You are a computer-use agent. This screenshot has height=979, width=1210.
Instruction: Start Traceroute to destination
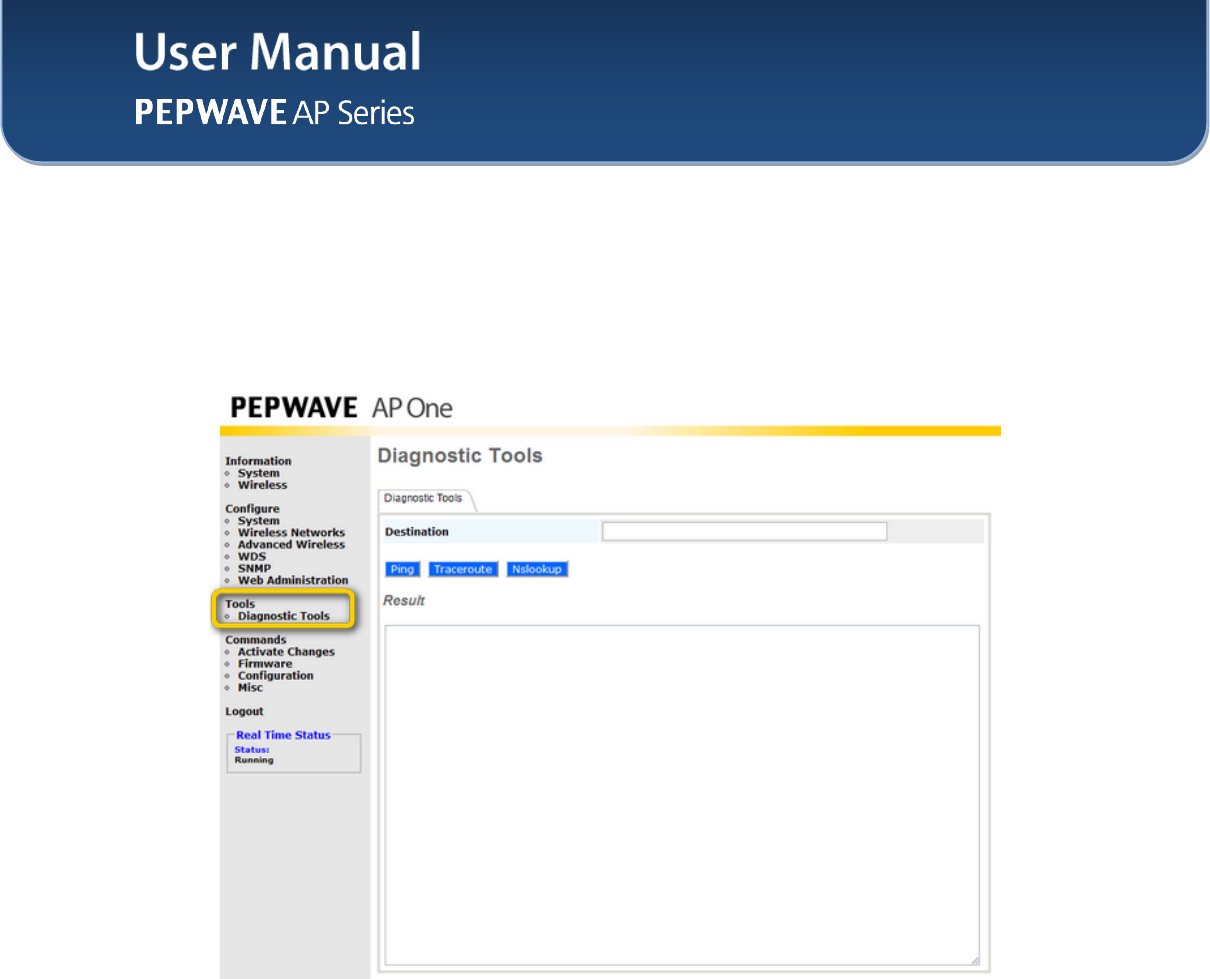[463, 569]
